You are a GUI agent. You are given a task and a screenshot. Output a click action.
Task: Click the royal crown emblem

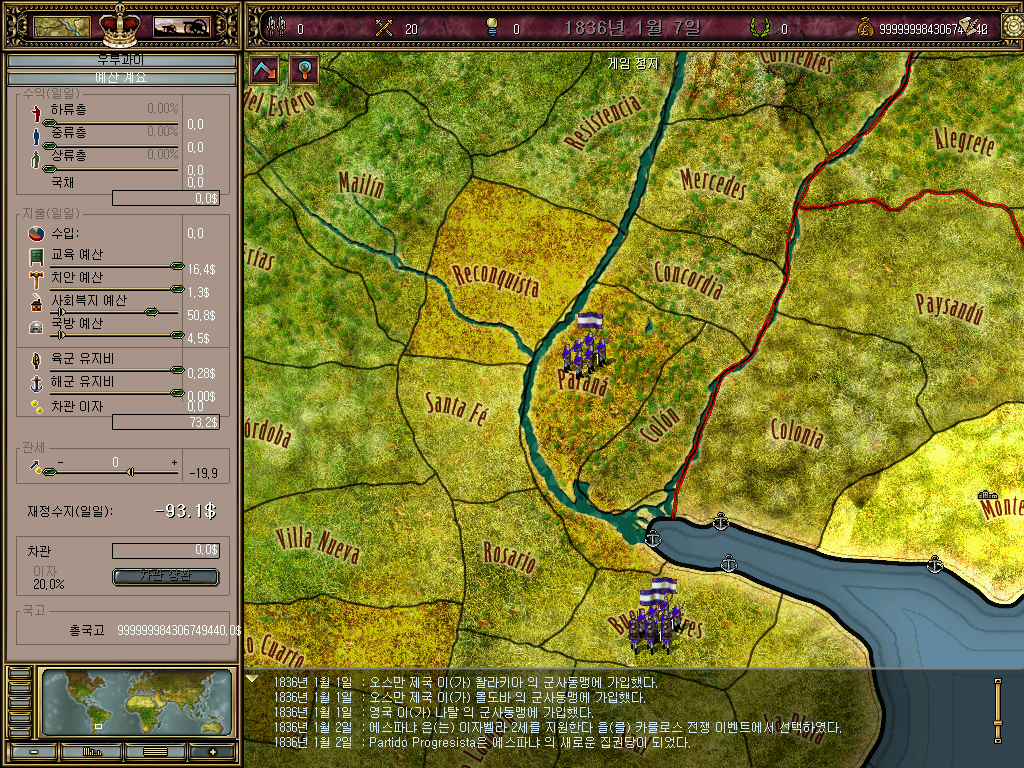coord(120,25)
